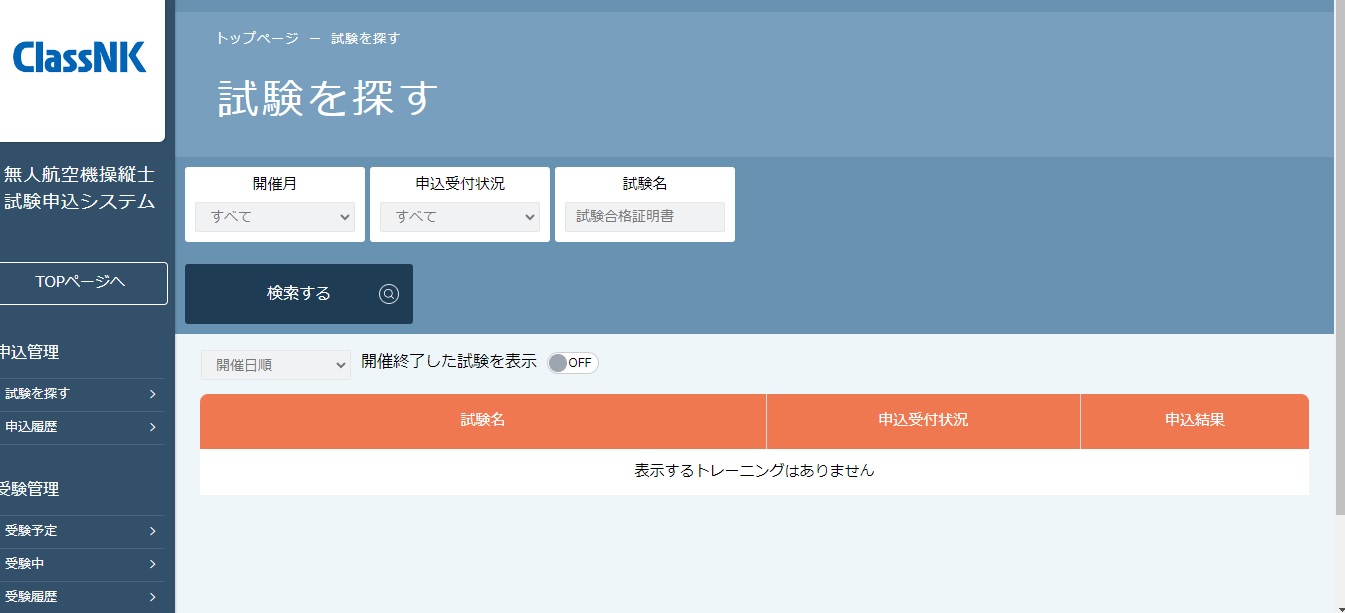Click chevron arrow beside 申込履歴 sidebar item
Screen dimensions: 1345x613
tap(153, 427)
